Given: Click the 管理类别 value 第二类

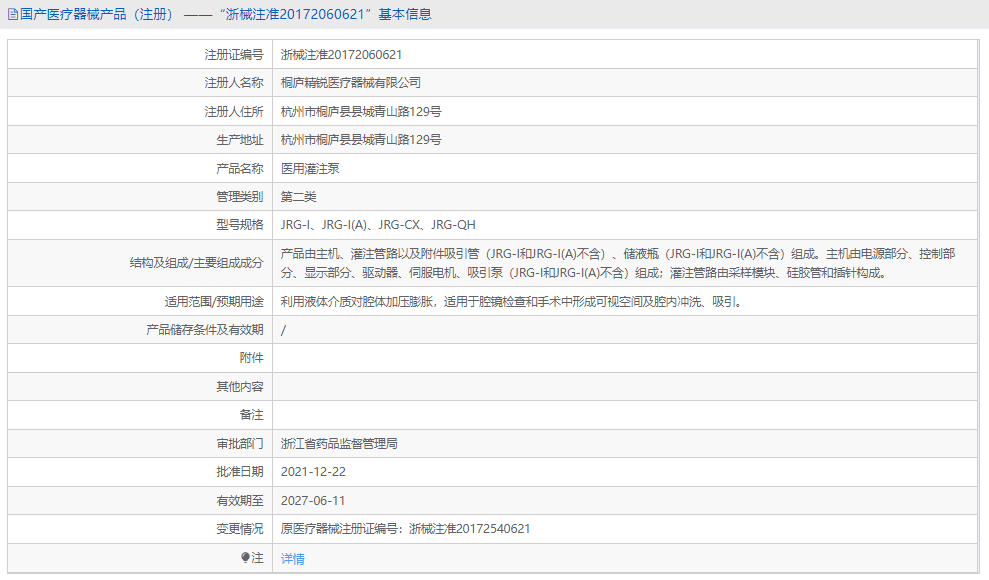Looking at the screenshot, I should (299, 196).
